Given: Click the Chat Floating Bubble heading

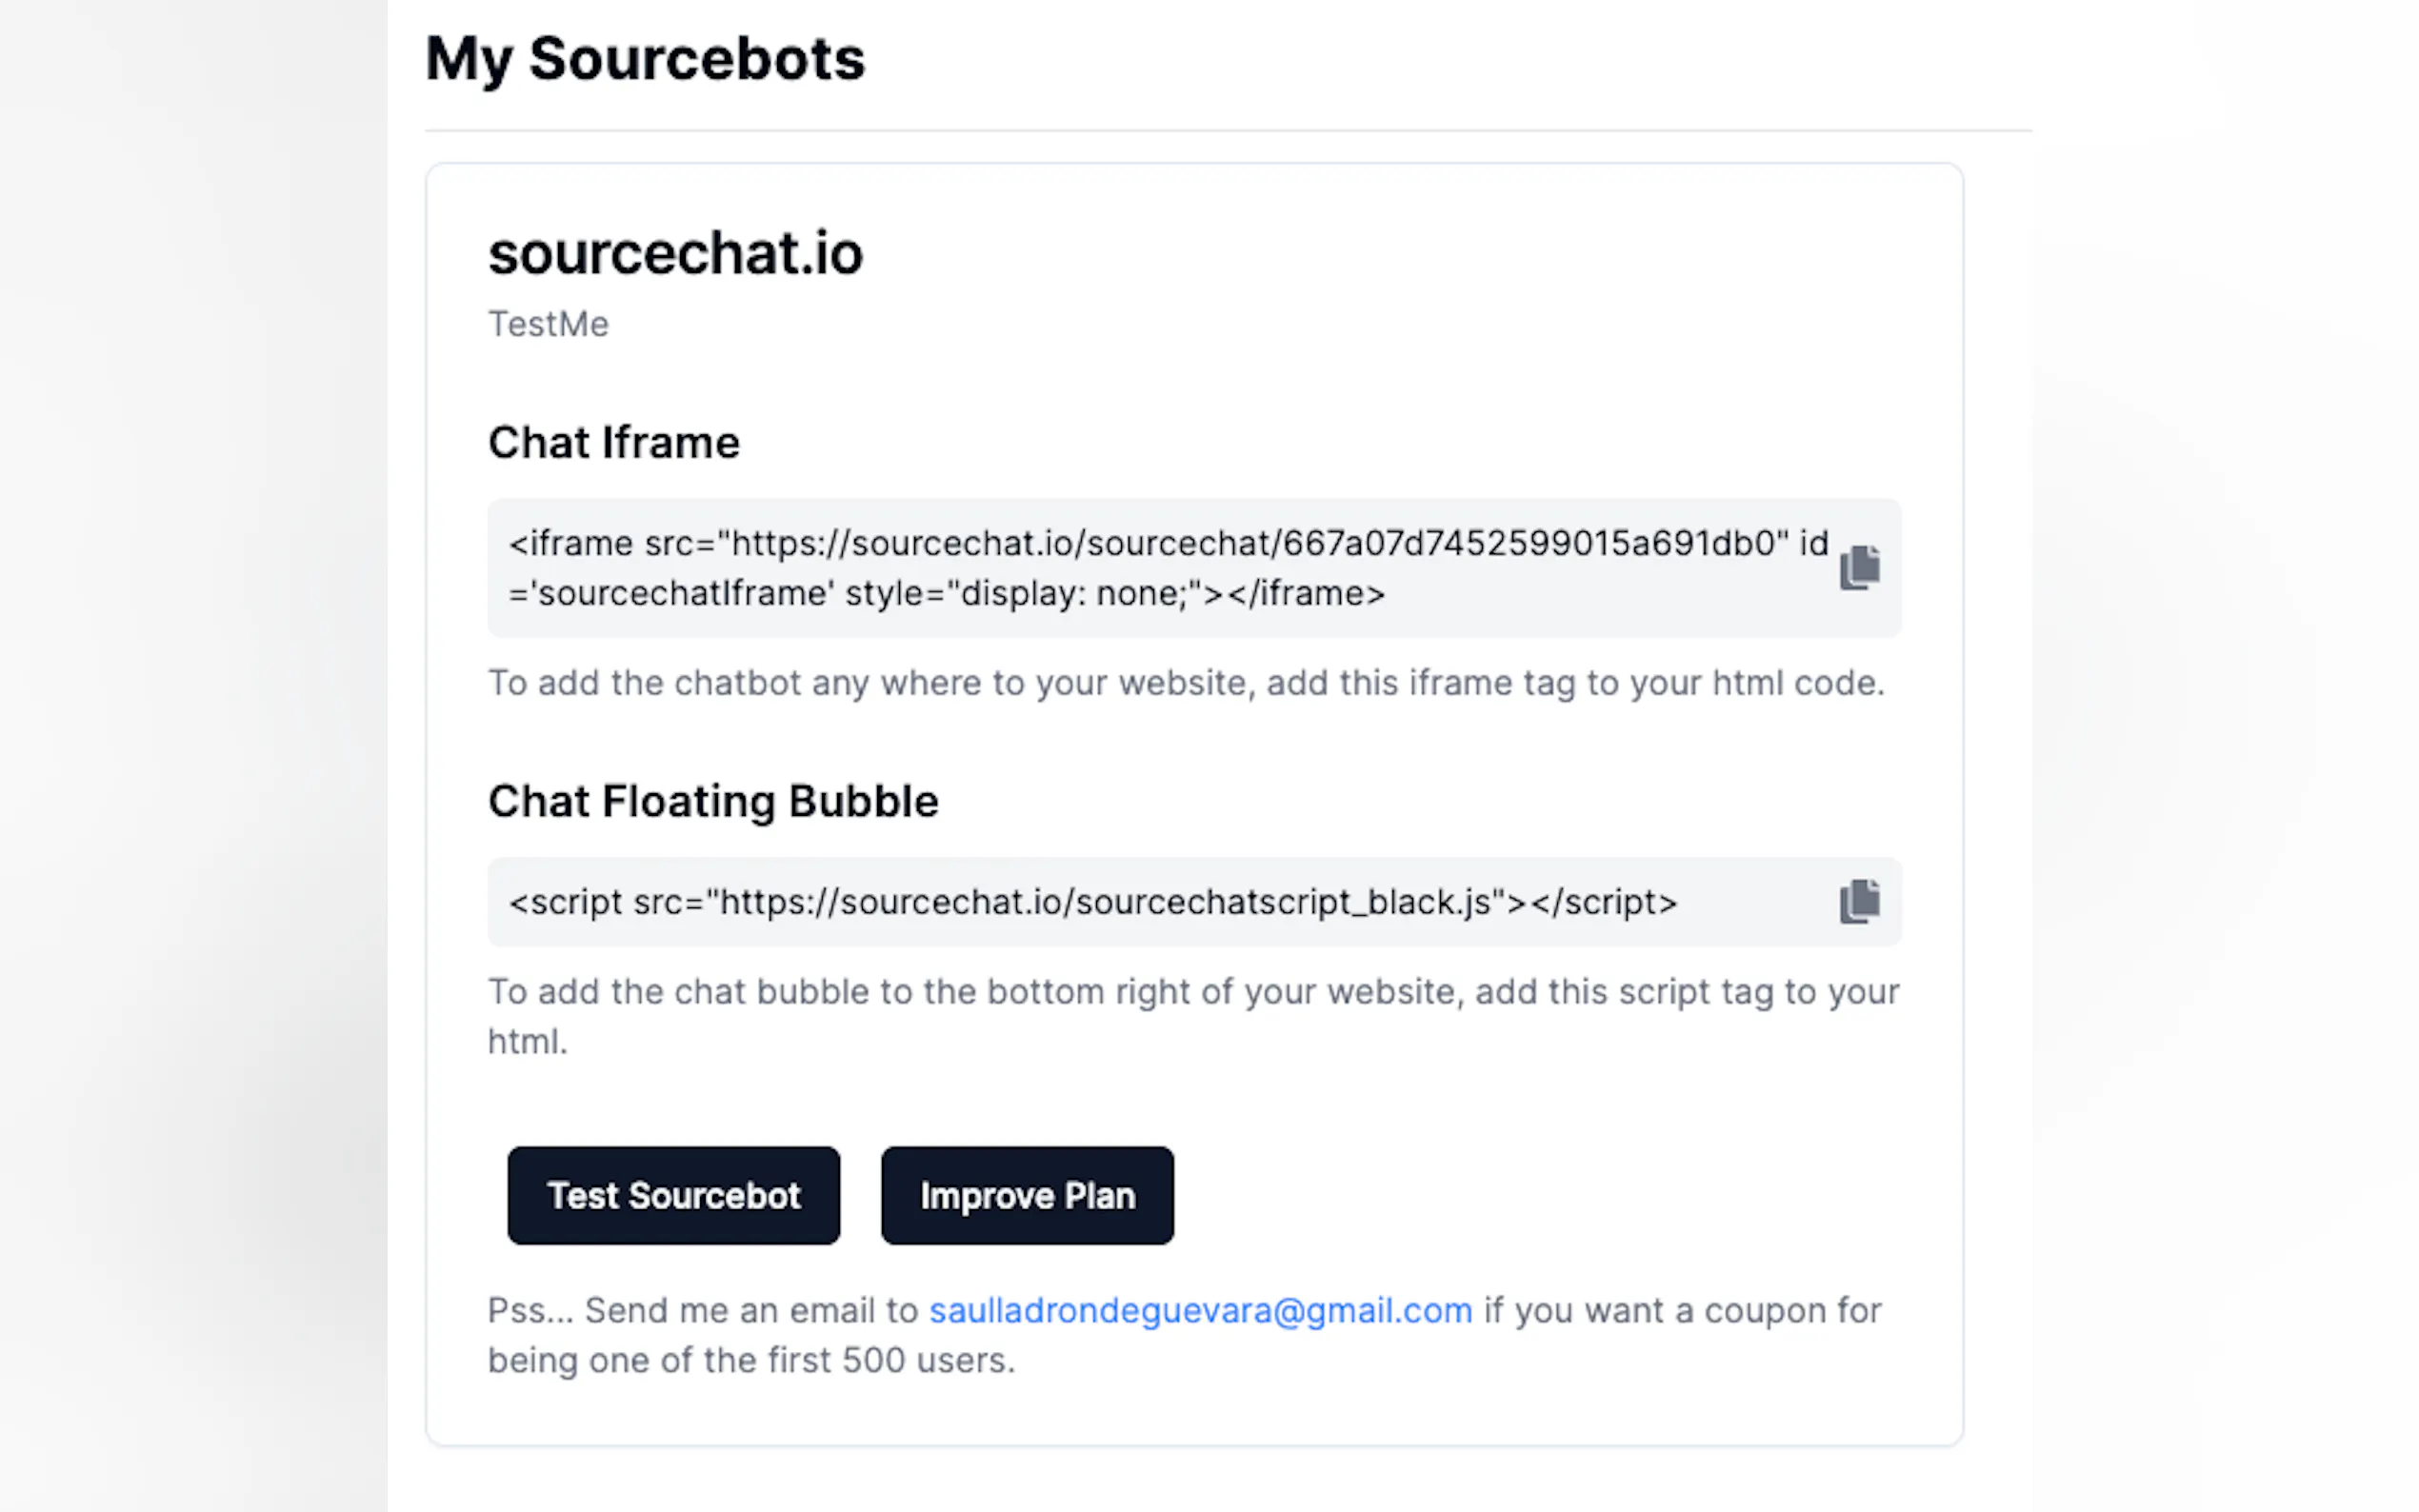Looking at the screenshot, I should click(713, 801).
